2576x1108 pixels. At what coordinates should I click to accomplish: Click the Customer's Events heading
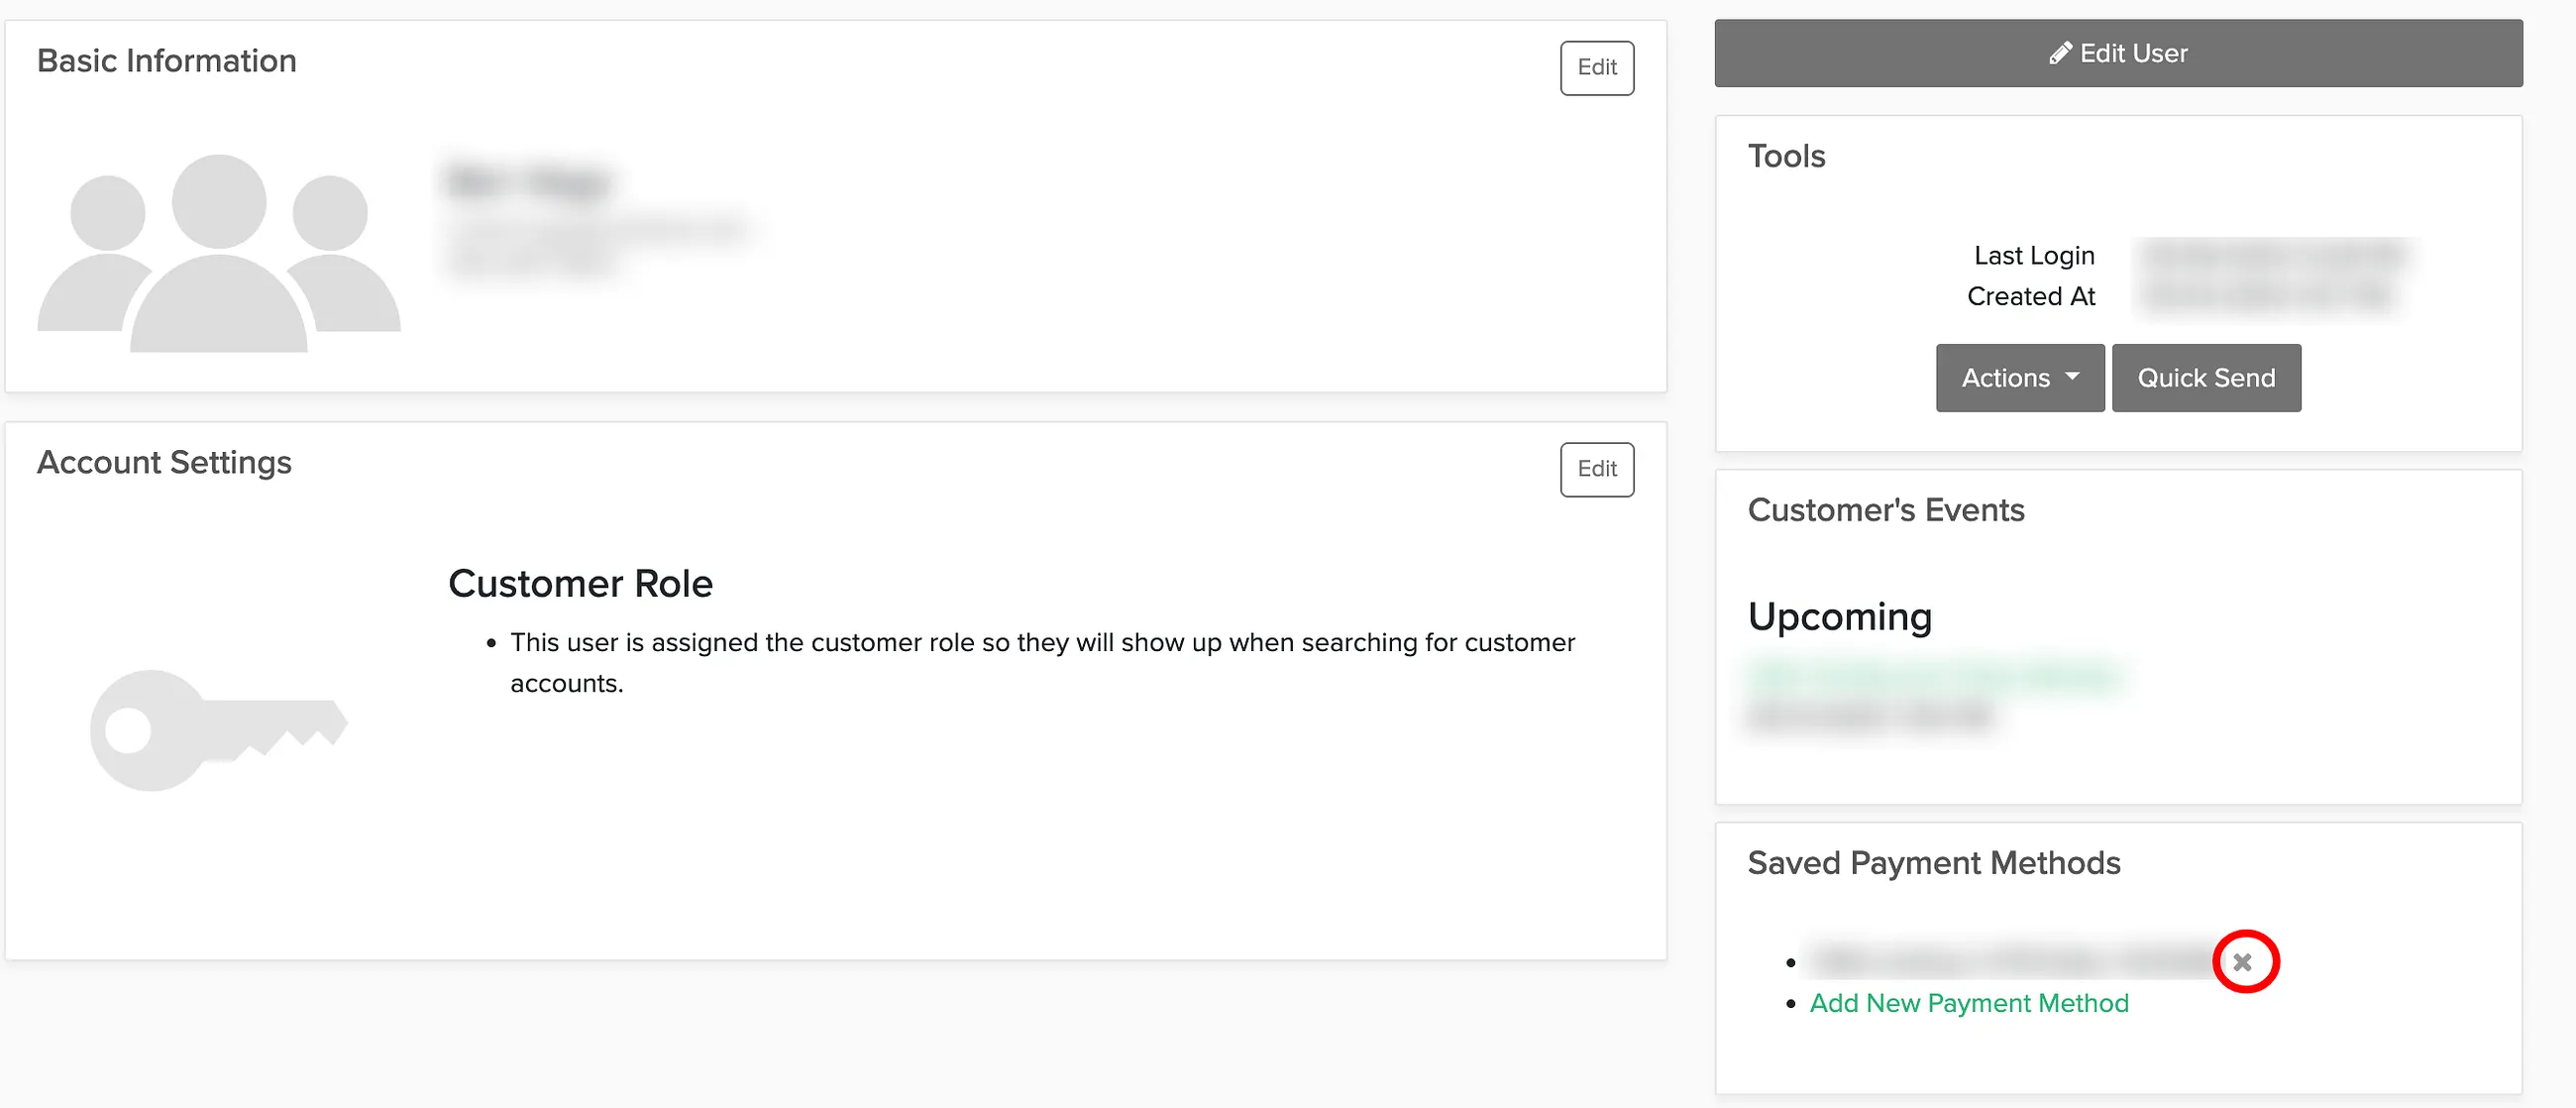[x=1886, y=510]
